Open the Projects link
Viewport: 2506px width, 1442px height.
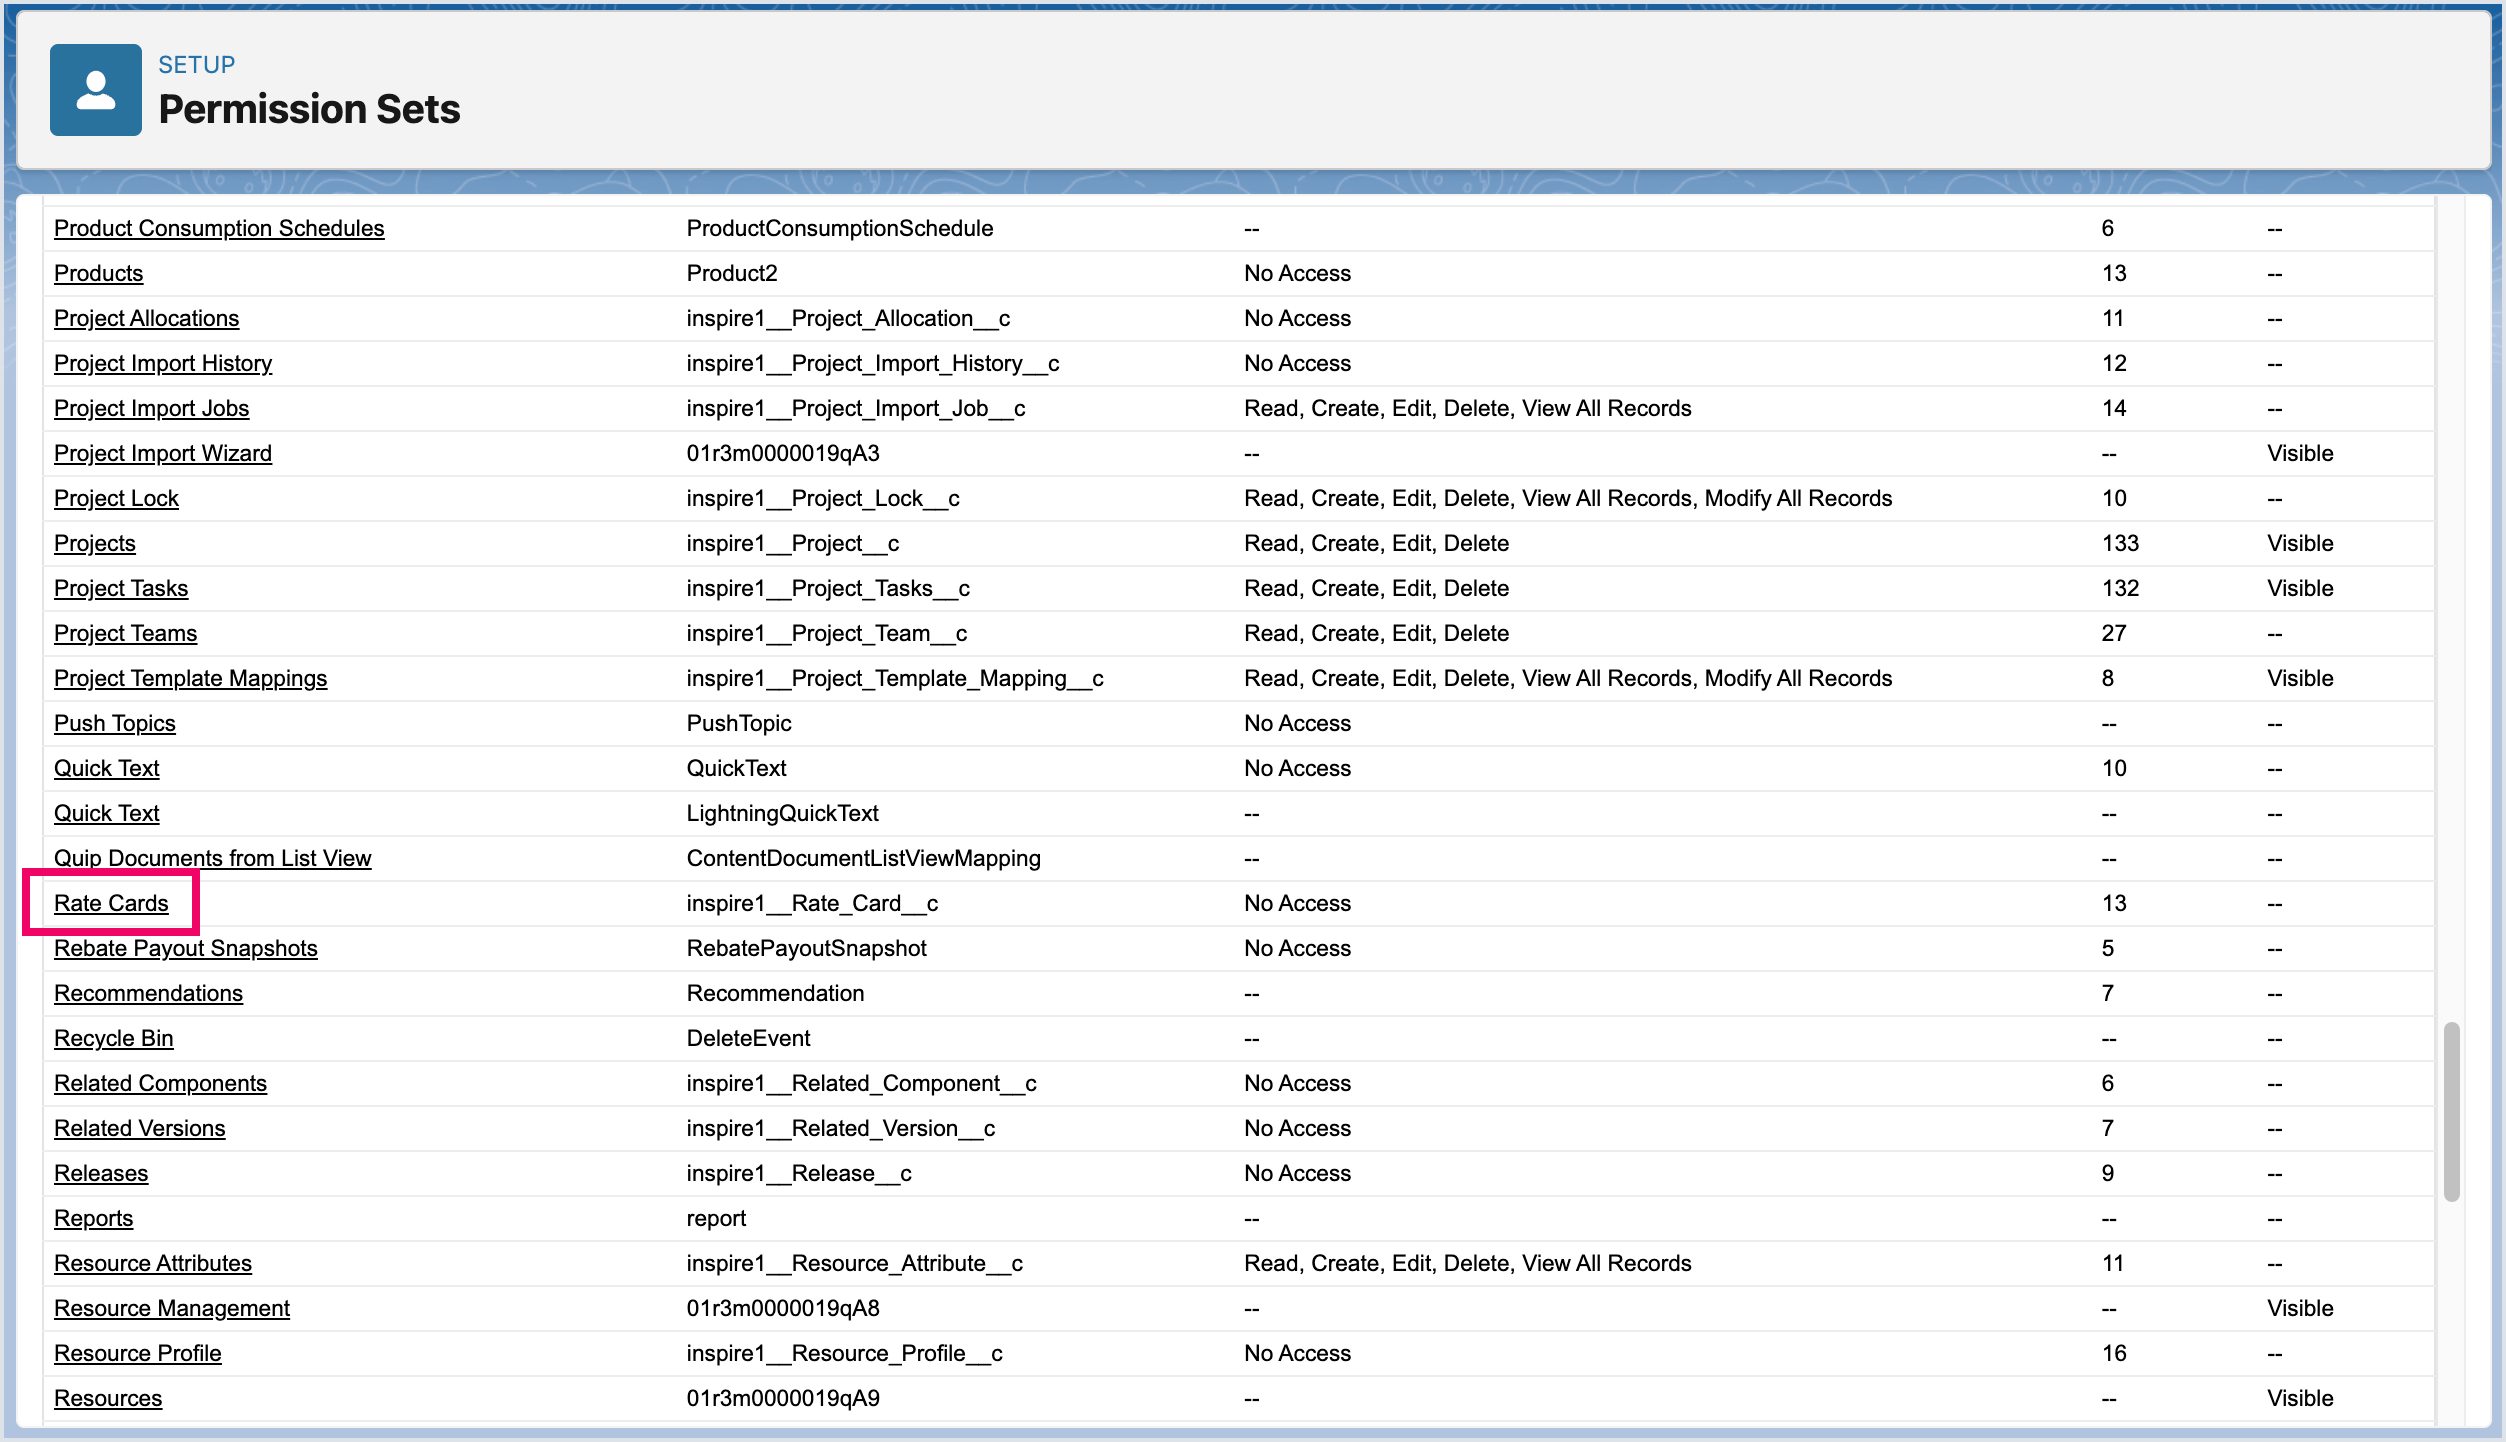tap(95, 543)
